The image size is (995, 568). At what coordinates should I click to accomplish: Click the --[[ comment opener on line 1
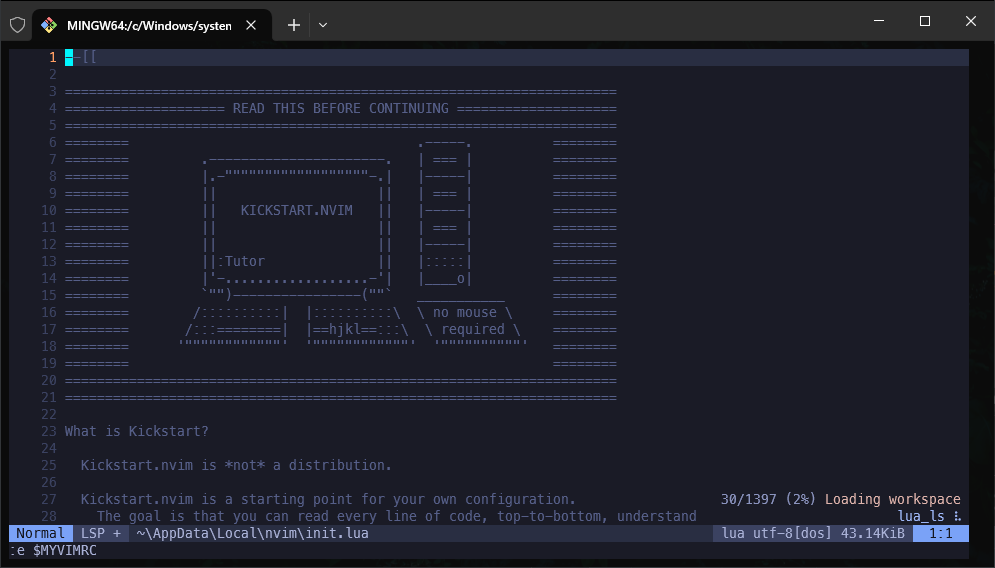tap(81, 57)
